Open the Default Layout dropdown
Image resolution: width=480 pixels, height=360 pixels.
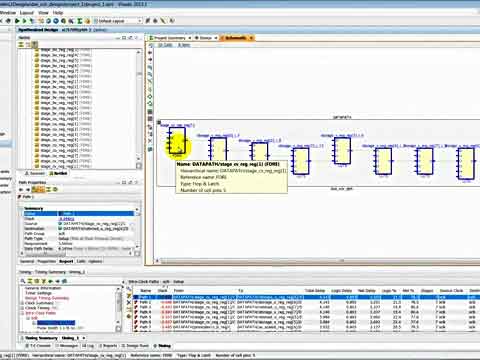[x=118, y=21]
